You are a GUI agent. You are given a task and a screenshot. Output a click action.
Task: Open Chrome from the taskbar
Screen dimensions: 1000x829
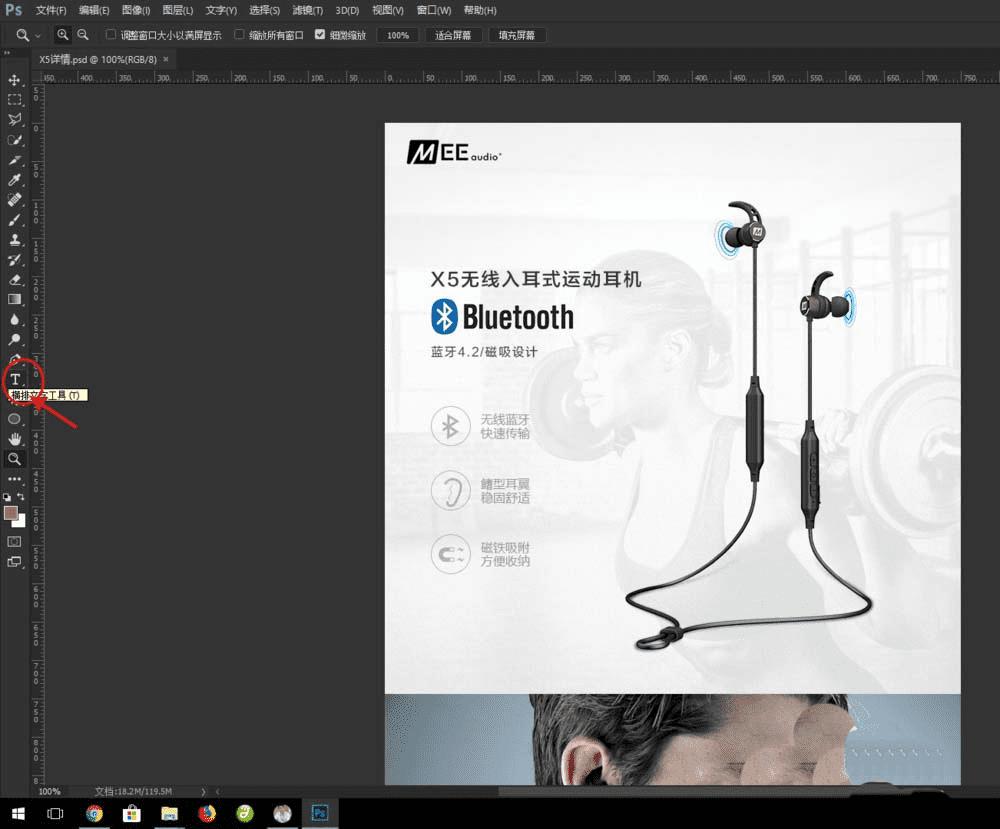[94, 813]
